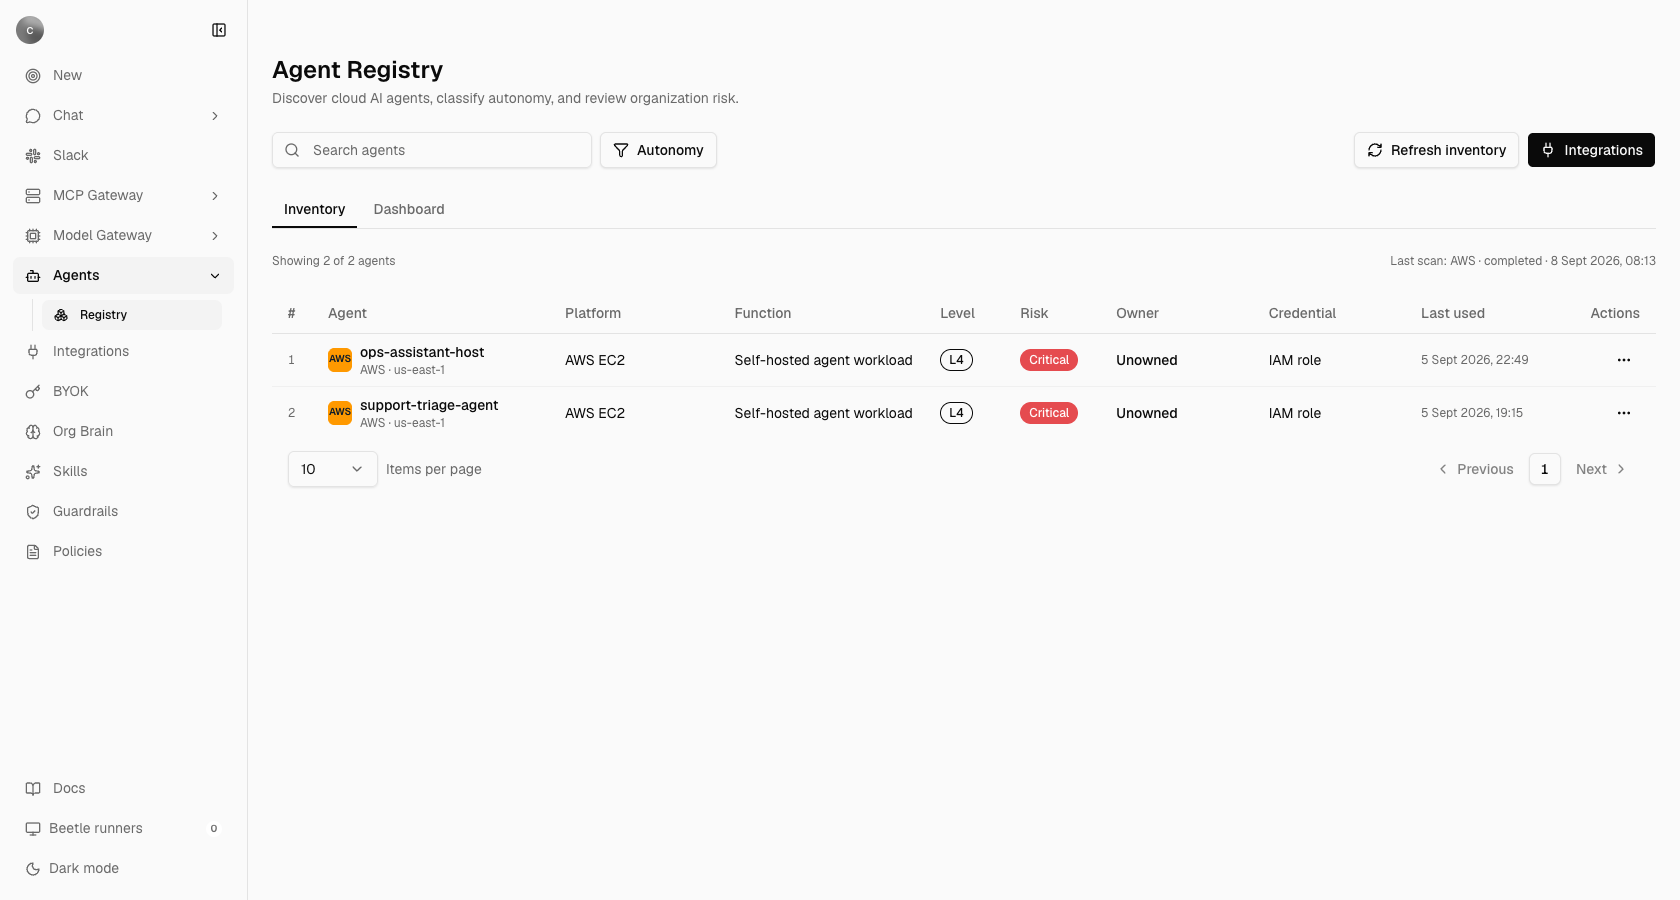Open Slack in the sidebar
1680x900 pixels.
pos(123,155)
